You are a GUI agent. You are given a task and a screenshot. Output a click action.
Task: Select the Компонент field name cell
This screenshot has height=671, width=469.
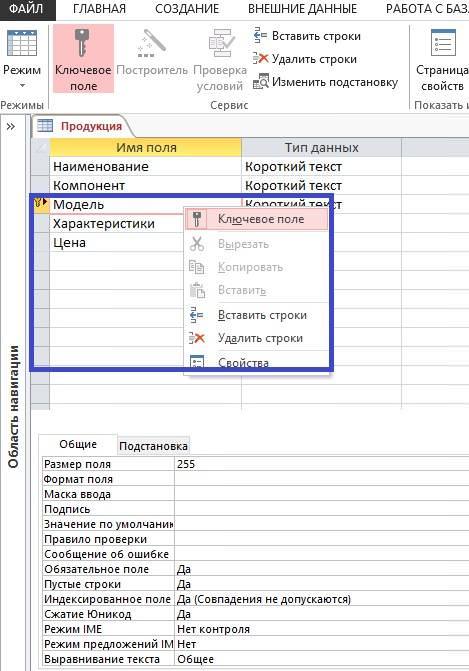tap(145, 185)
